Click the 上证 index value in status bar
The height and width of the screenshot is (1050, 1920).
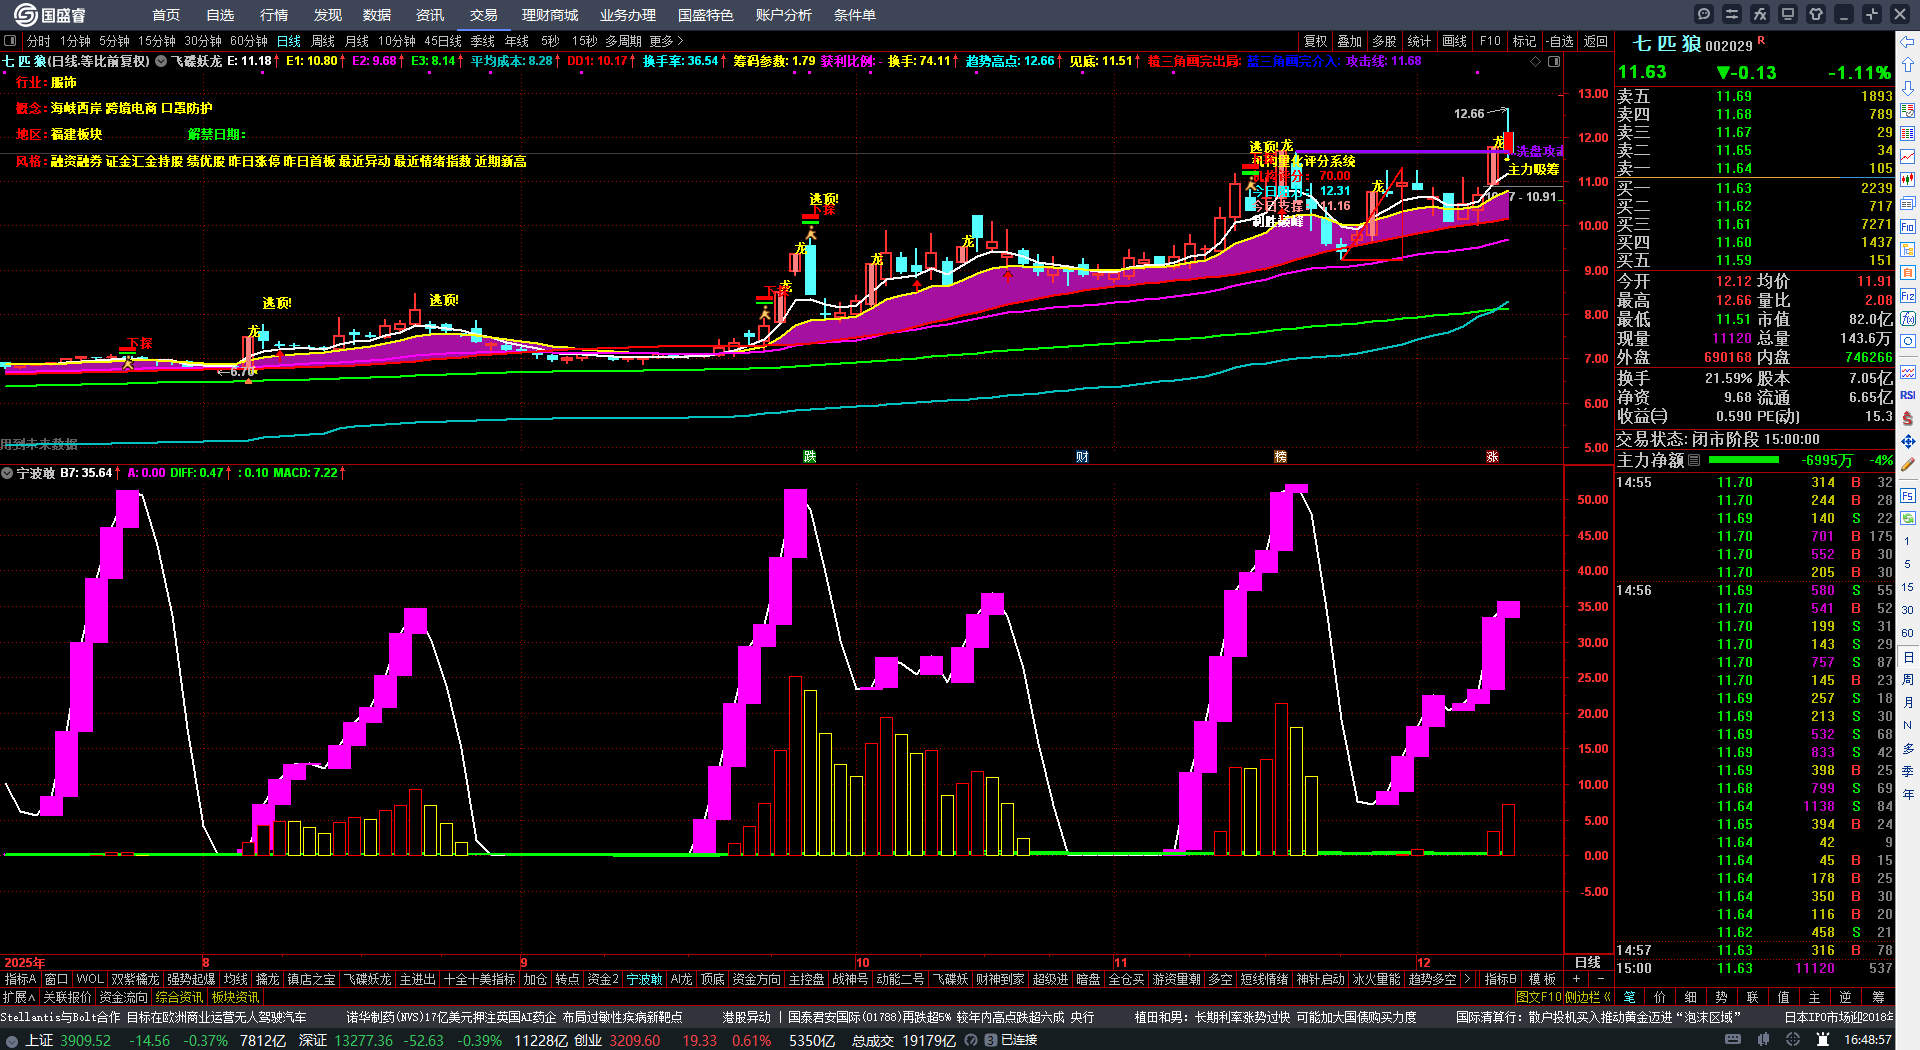(x=86, y=1041)
